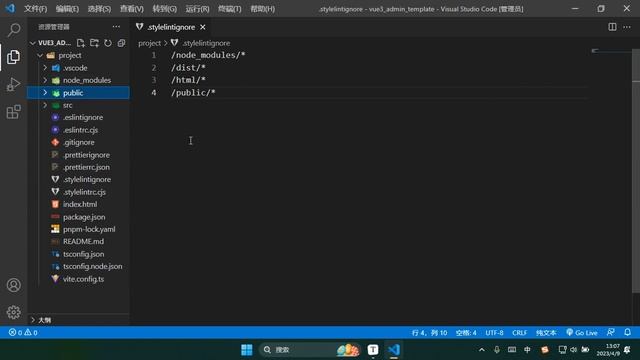This screenshot has width=640, height=360.
Task: Click project in the breadcrumb
Action: pyautogui.click(x=149, y=43)
